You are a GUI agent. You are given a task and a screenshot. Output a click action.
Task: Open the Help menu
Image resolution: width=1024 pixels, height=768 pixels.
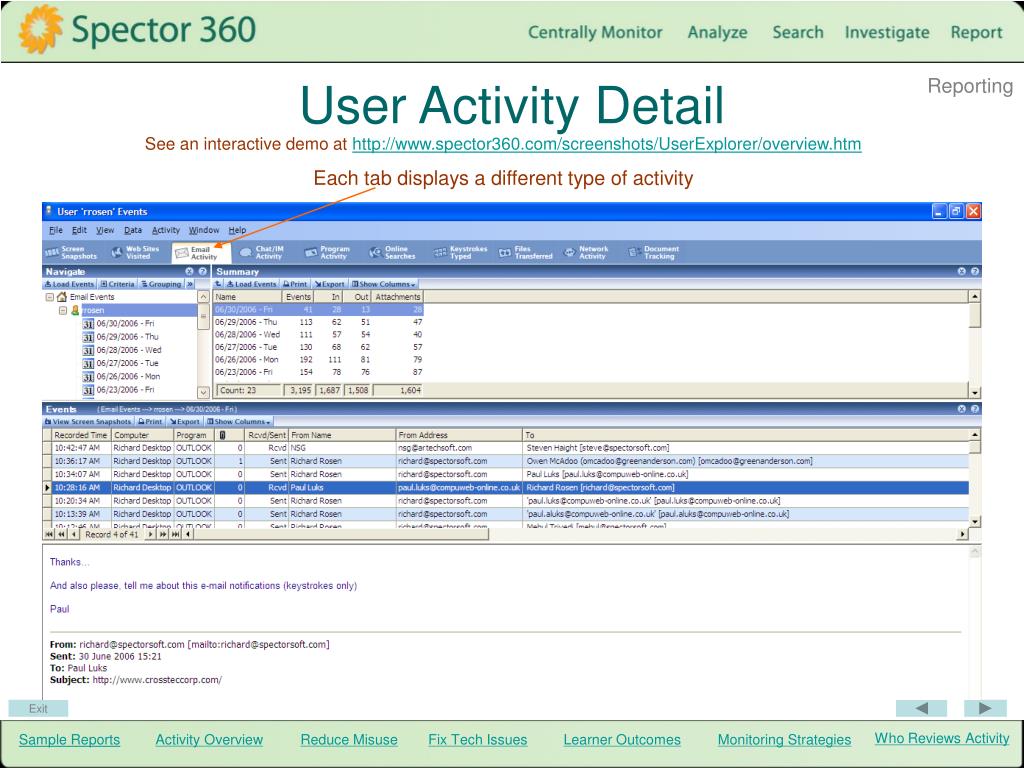point(237,230)
